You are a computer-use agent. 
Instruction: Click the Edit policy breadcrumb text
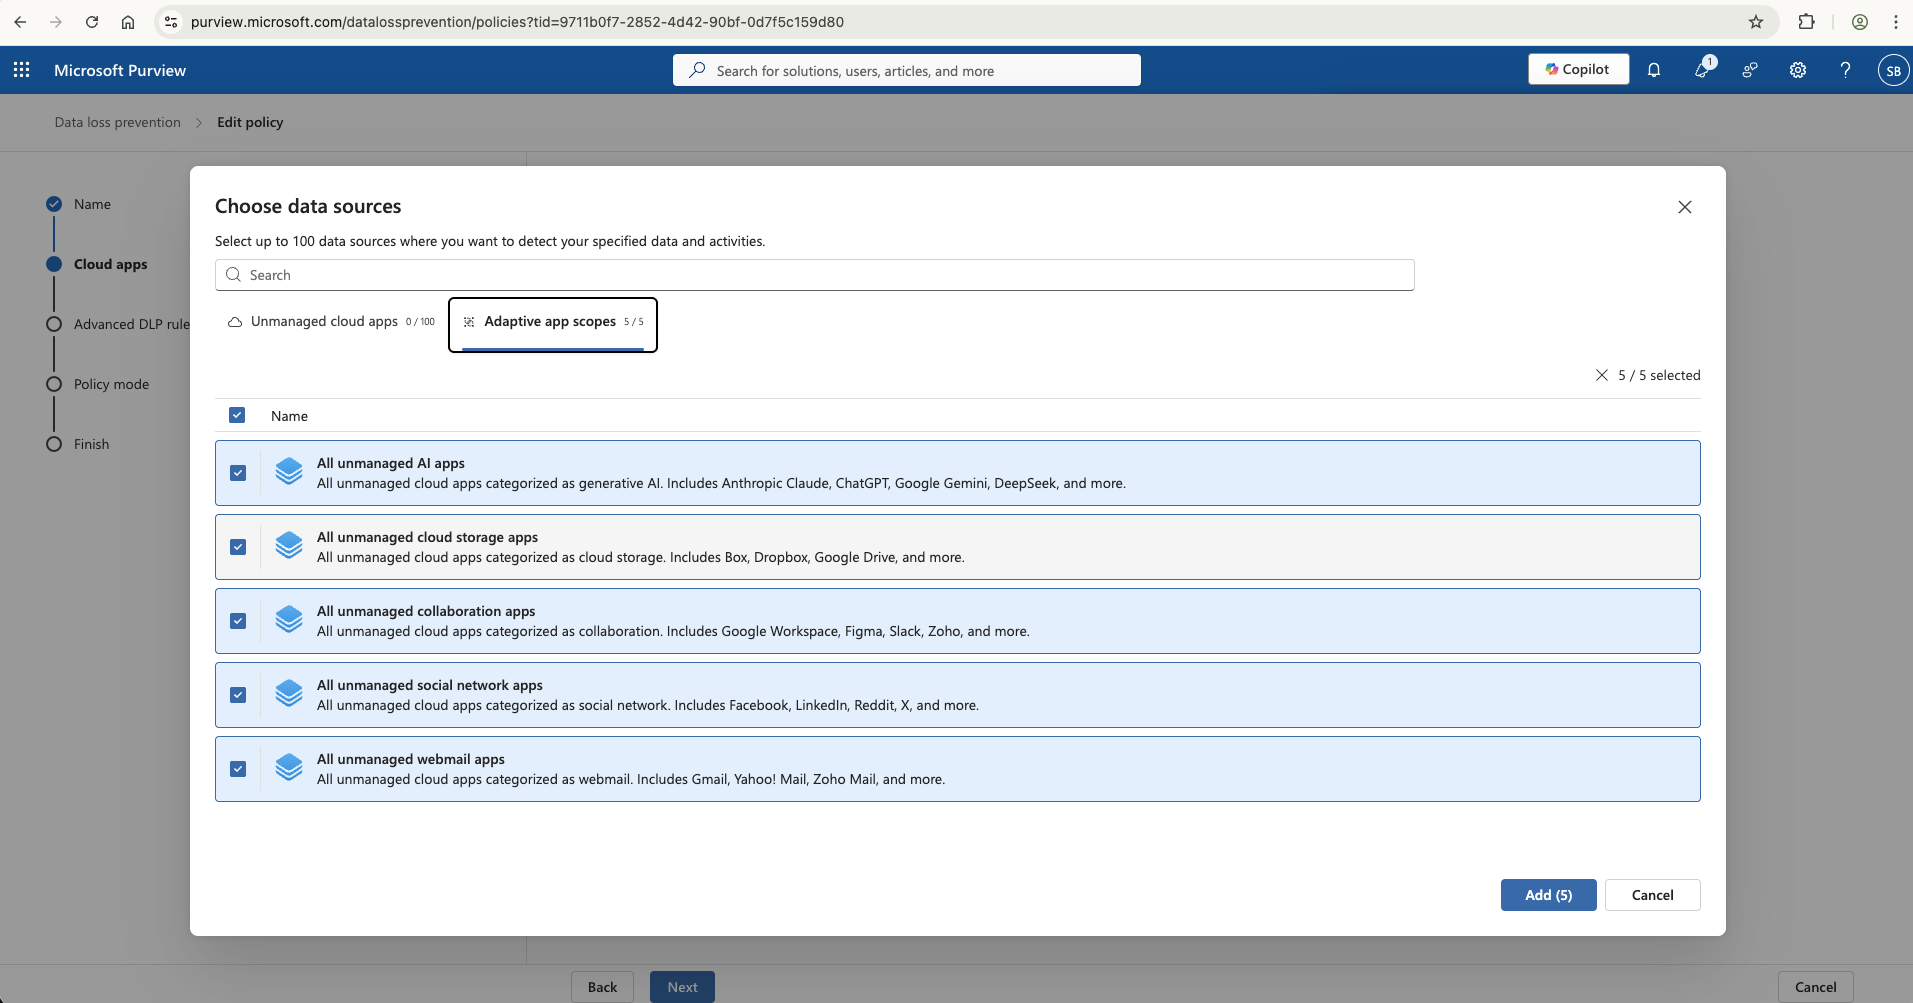pos(250,122)
